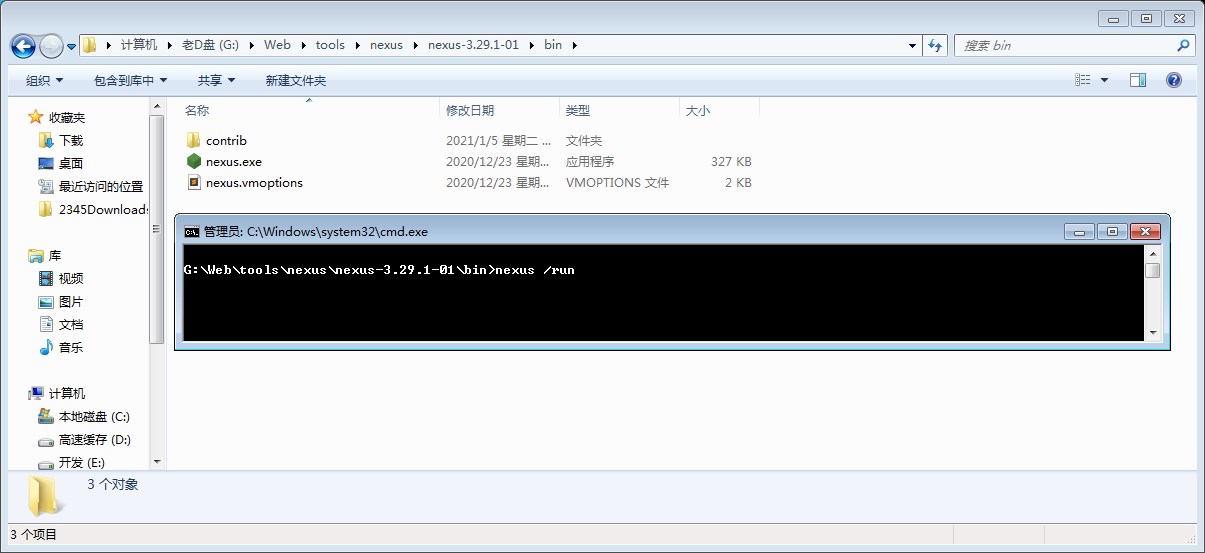Open the 共享 menu
The width and height of the screenshot is (1205, 553).
pos(216,80)
